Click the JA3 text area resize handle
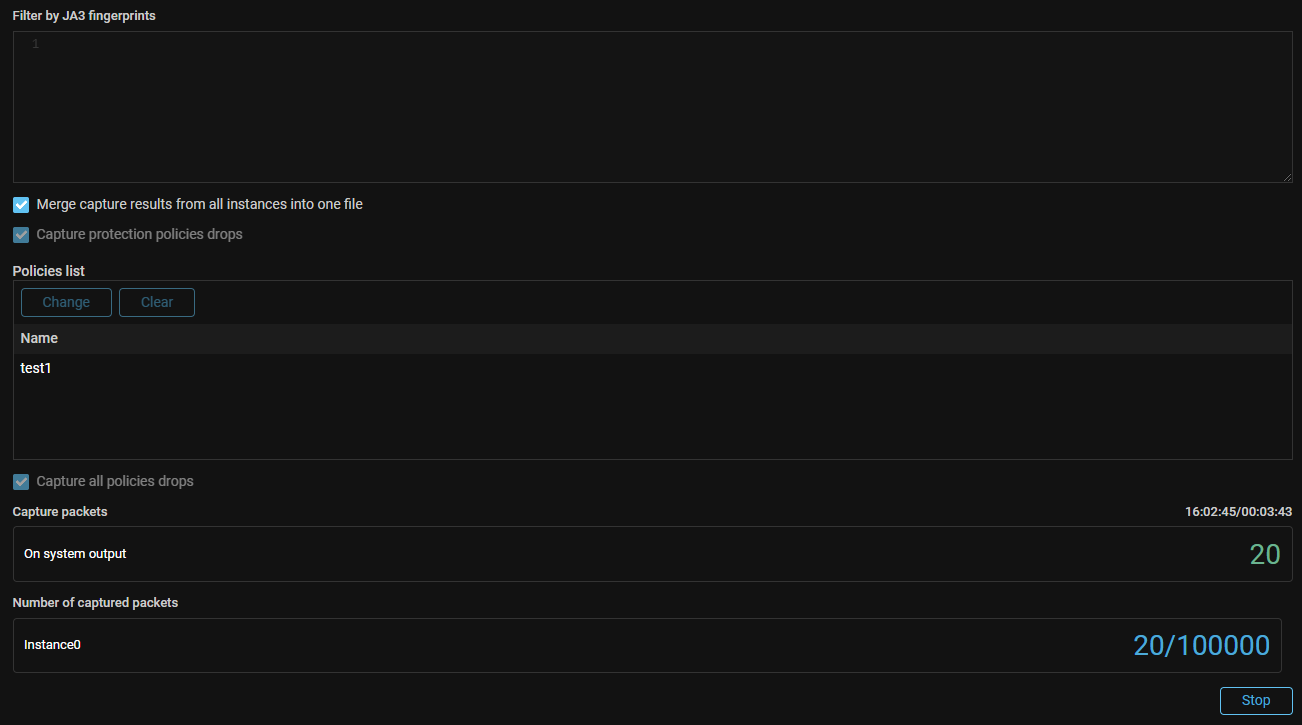Image resolution: width=1302 pixels, height=725 pixels. coord(1286,176)
